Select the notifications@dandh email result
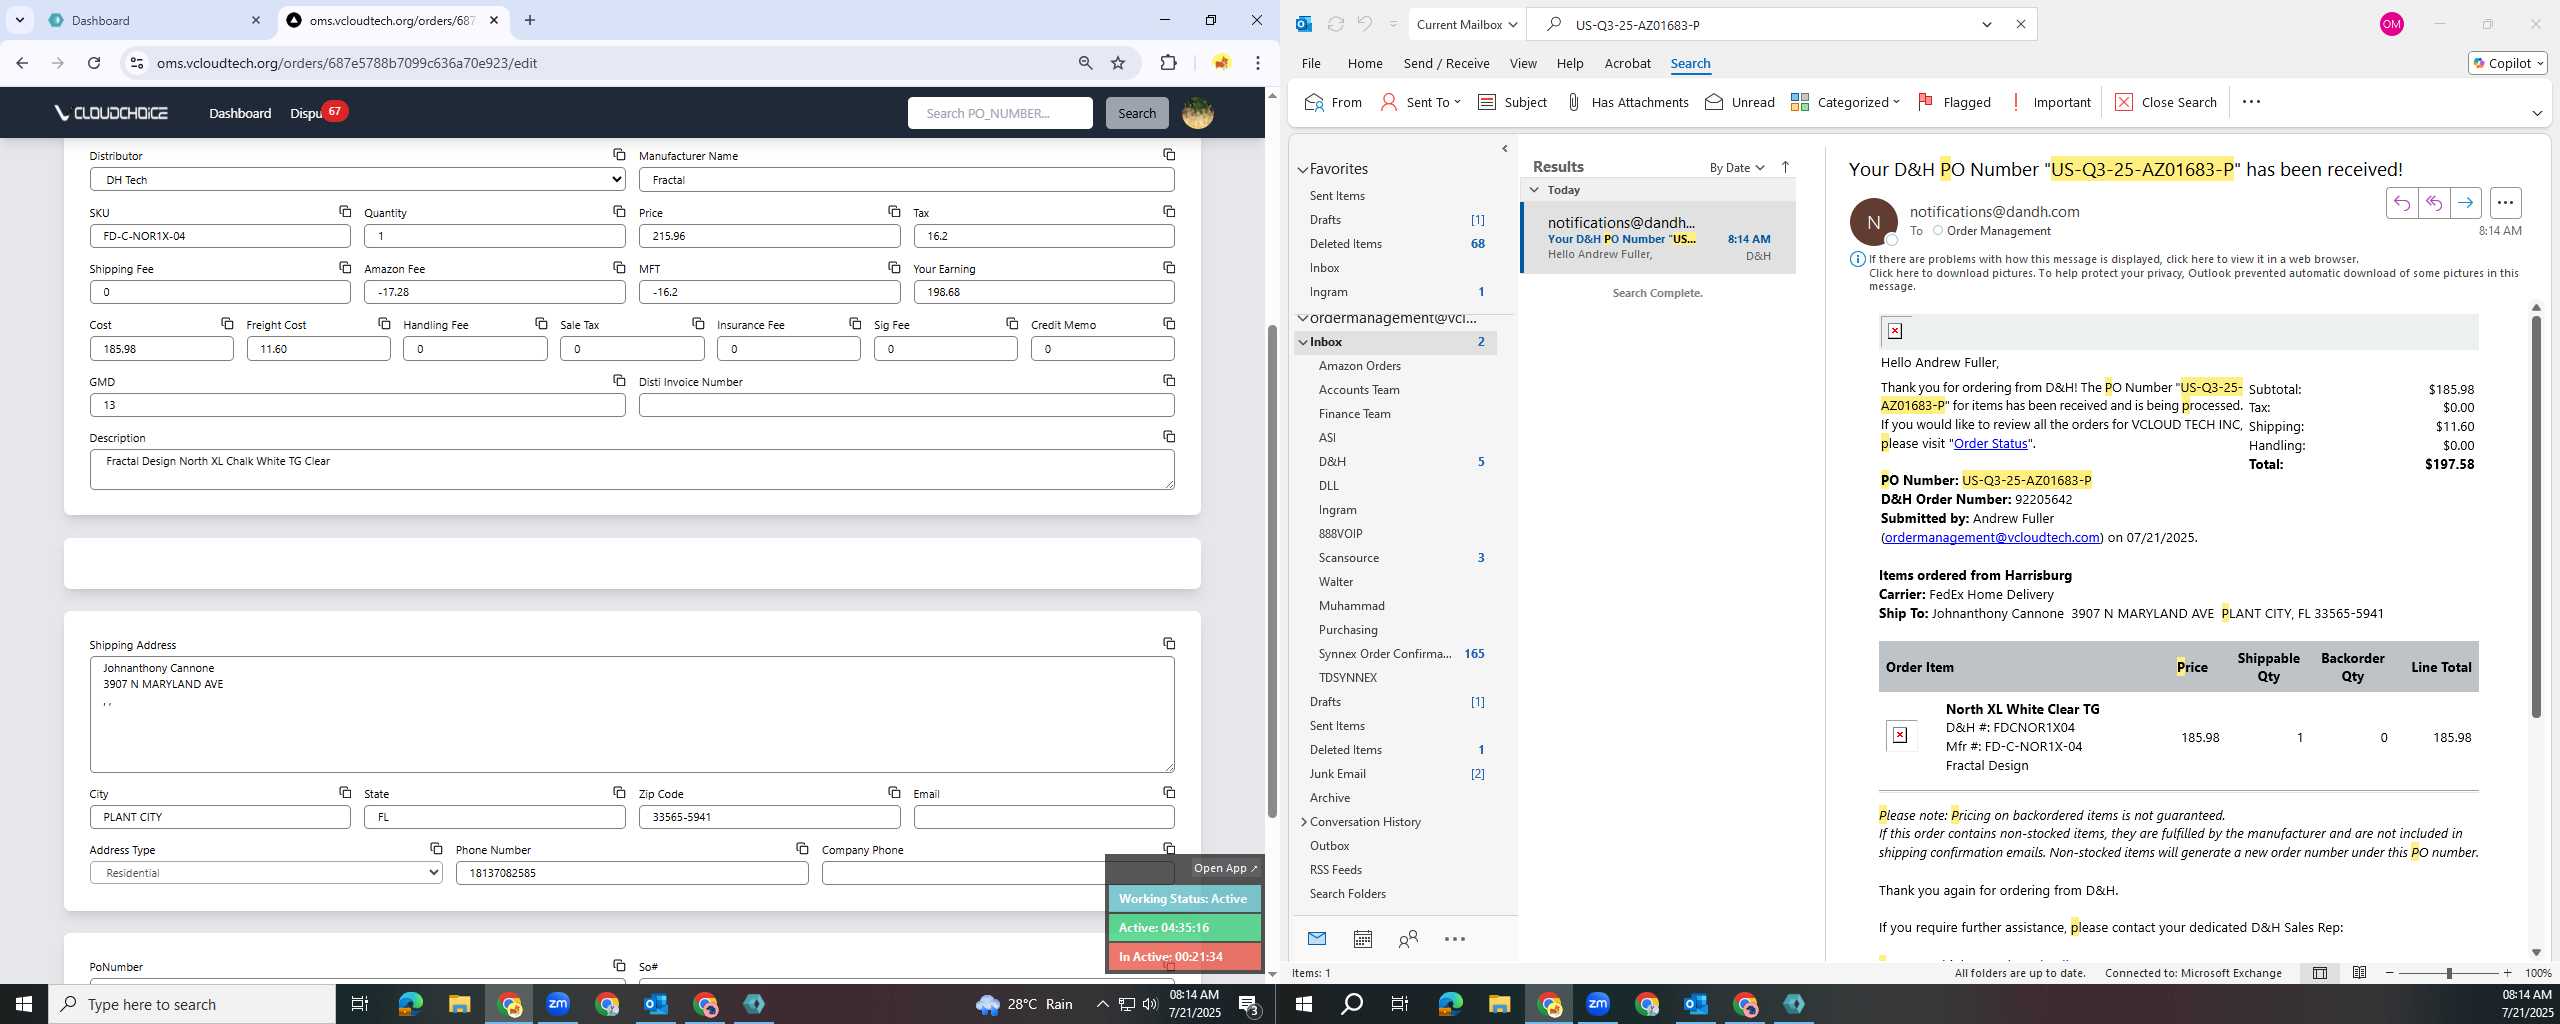 coord(1658,238)
